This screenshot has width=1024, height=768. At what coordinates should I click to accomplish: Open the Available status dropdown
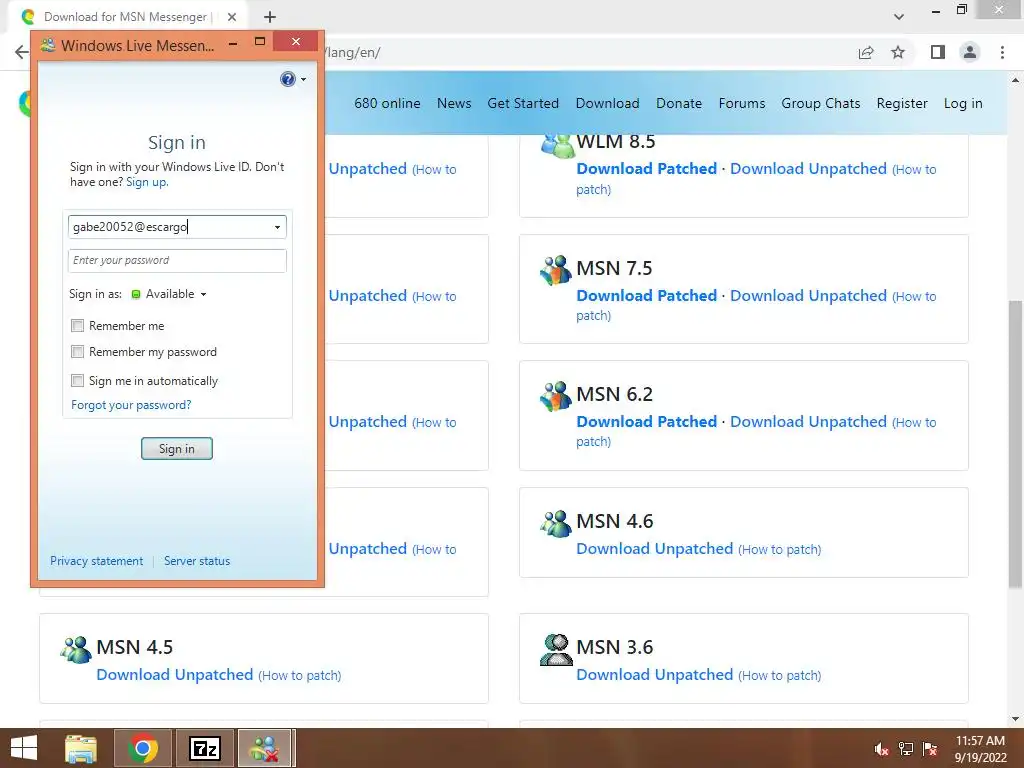169,294
